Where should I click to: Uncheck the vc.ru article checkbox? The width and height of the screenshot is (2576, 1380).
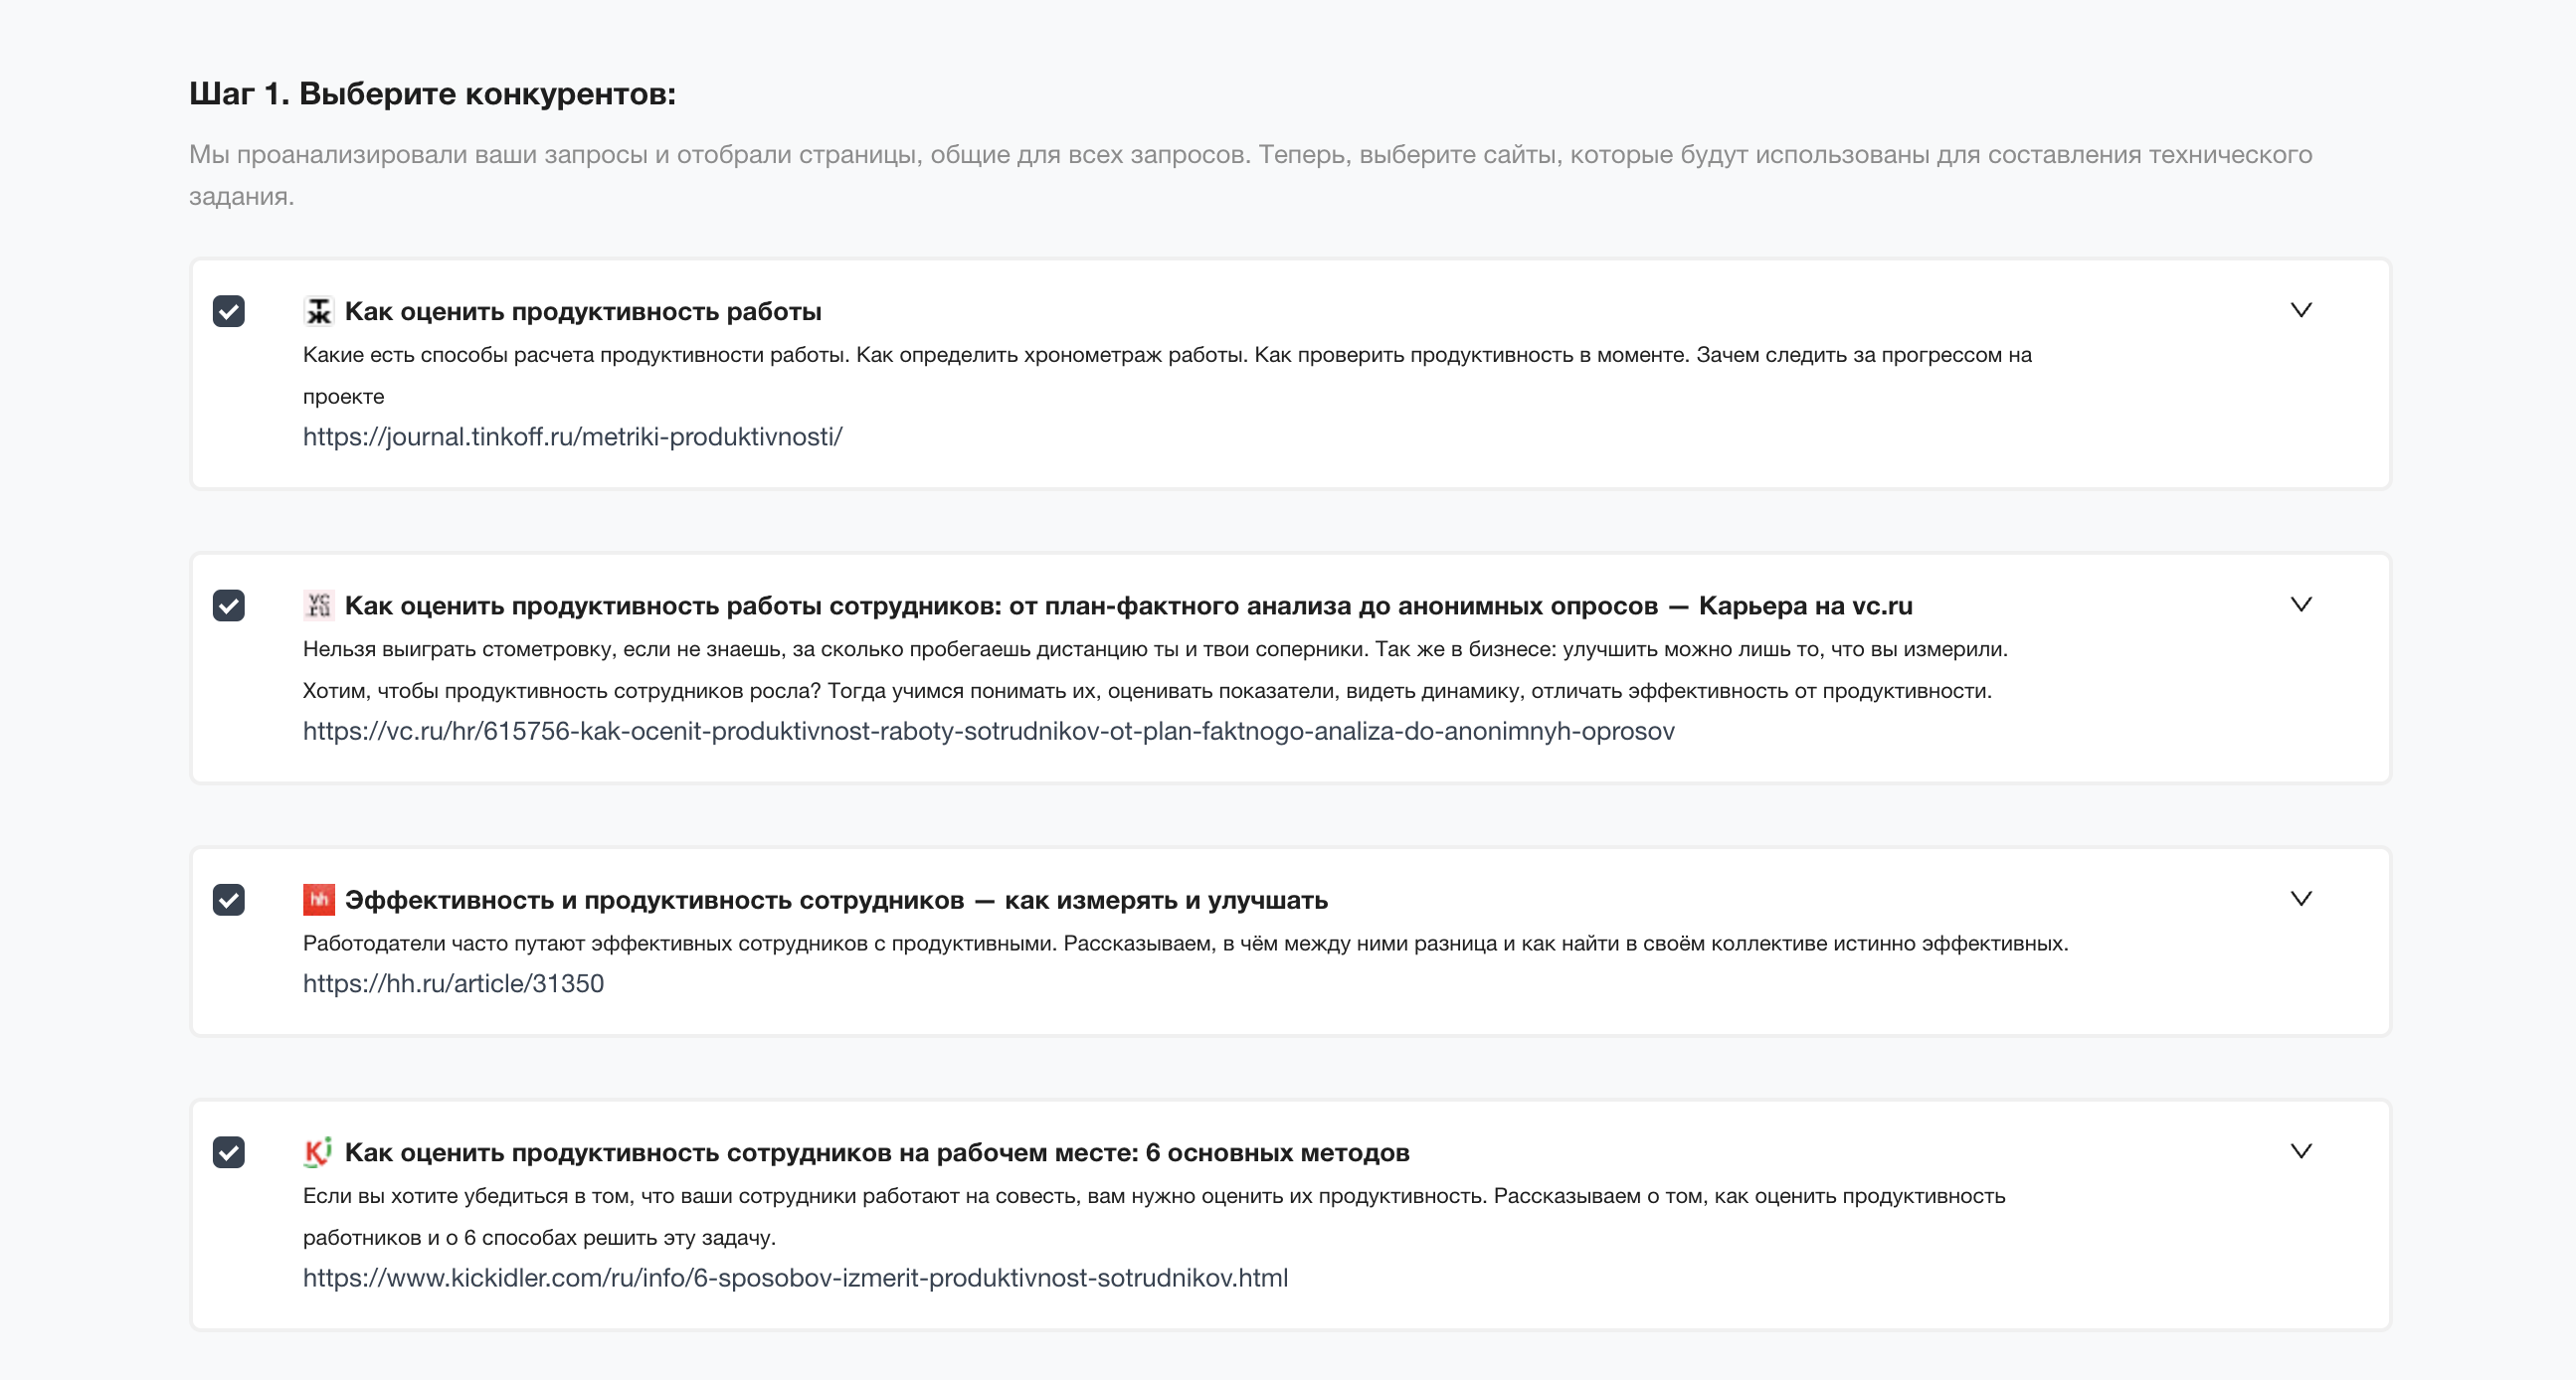pyautogui.click(x=231, y=605)
